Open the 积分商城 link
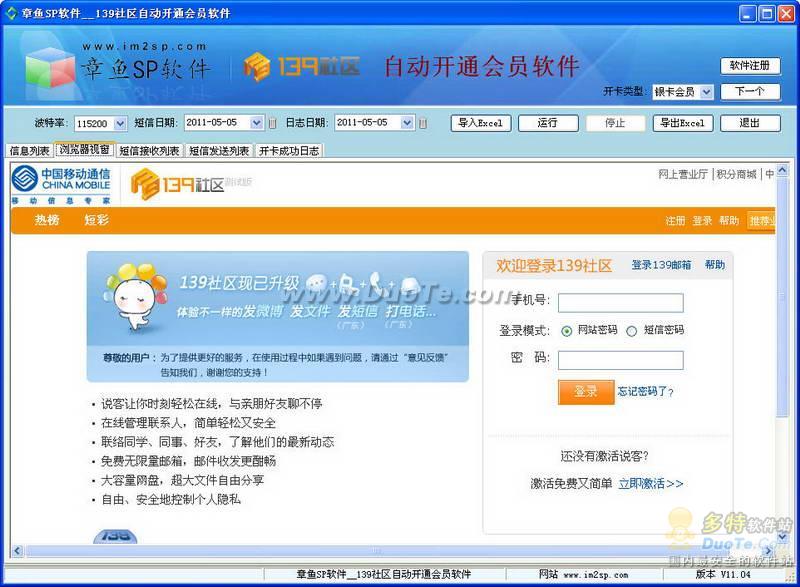The height and width of the screenshot is (587, 800). (736, 174)
